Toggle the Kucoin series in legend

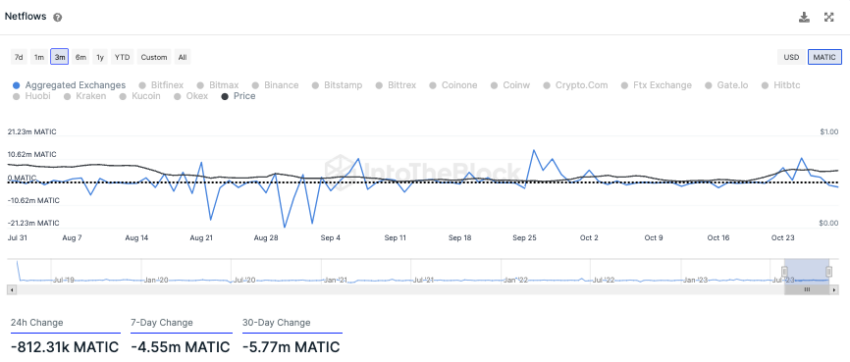point(140,96)
